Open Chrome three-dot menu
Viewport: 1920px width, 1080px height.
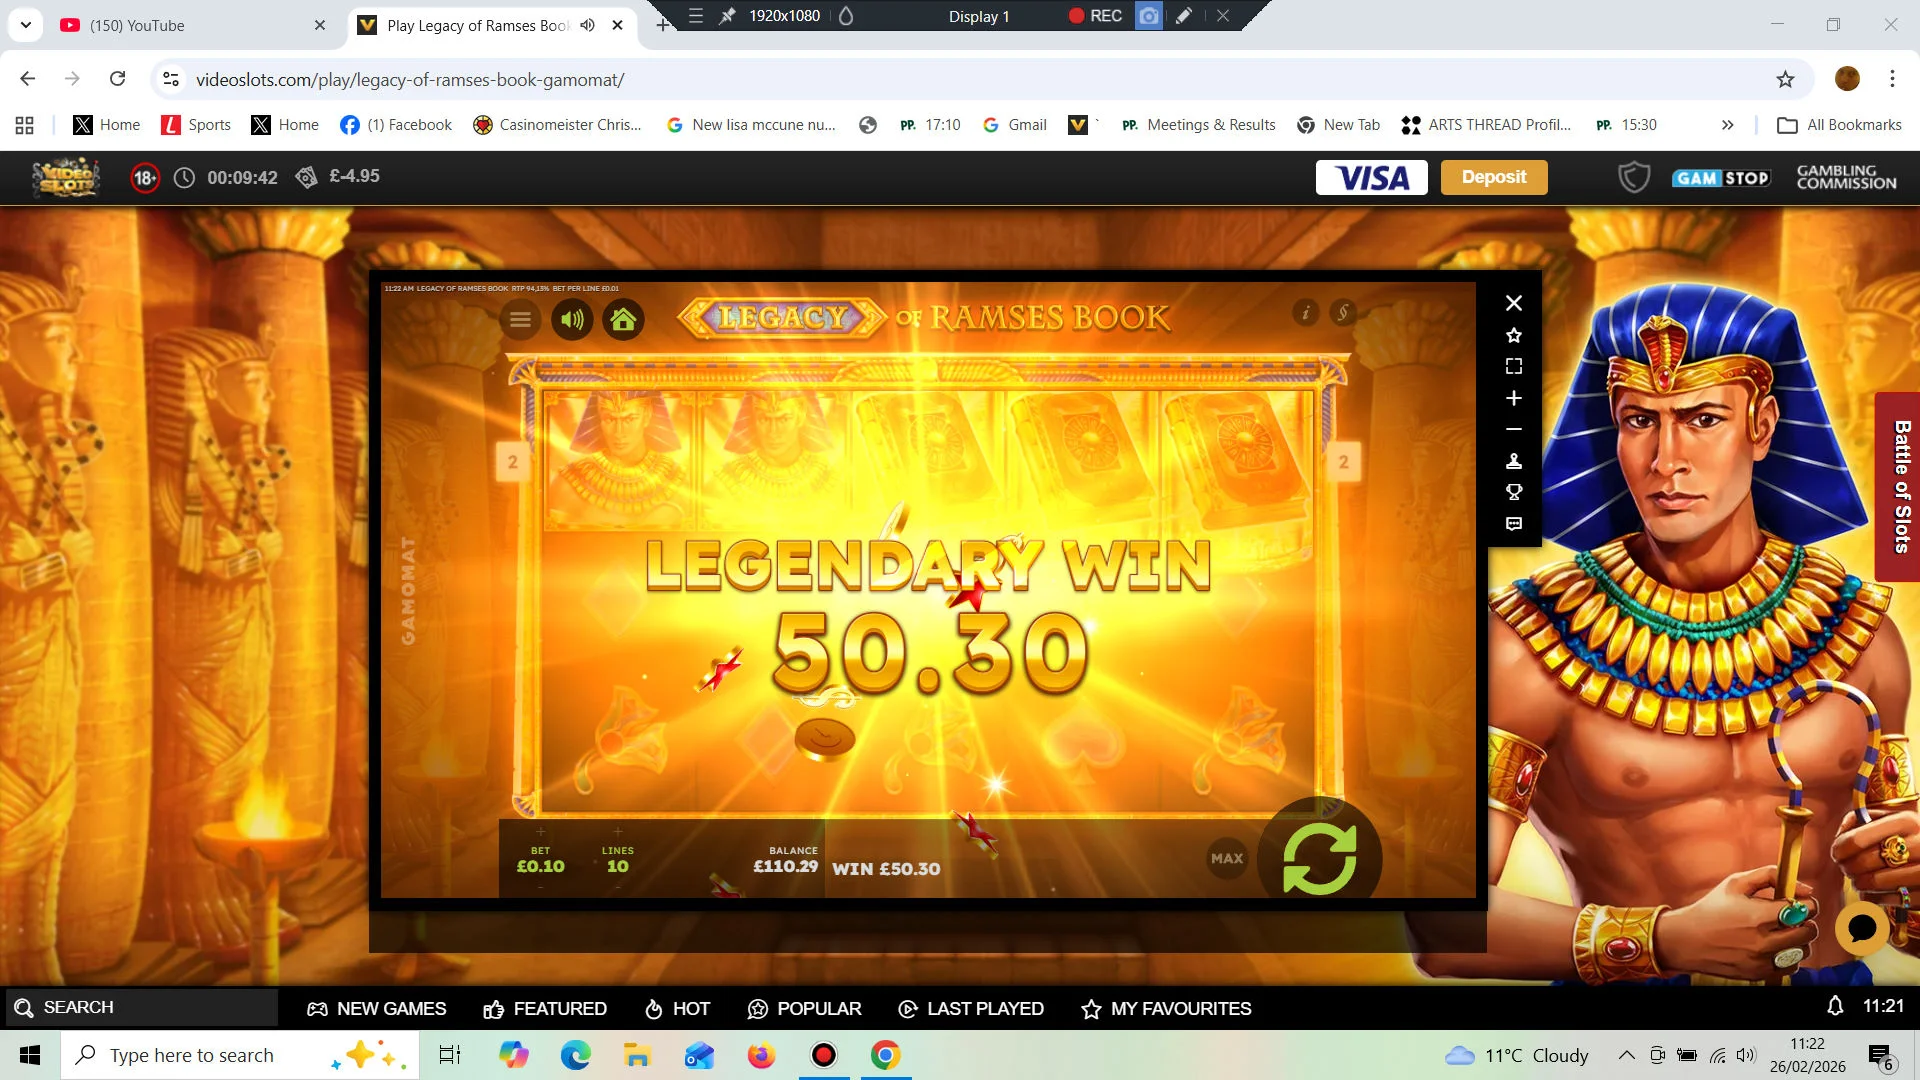point(1892,79)
